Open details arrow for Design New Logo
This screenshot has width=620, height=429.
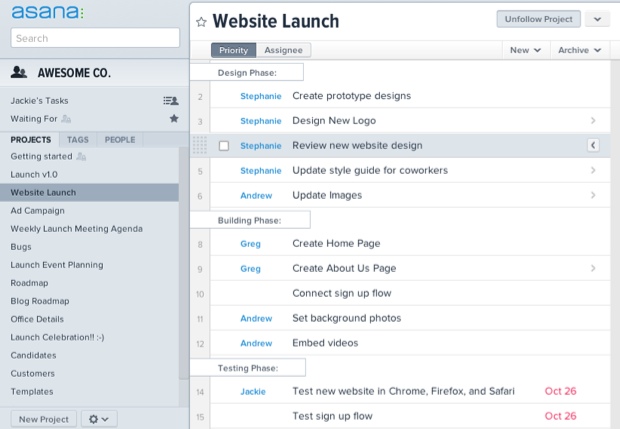593,121
